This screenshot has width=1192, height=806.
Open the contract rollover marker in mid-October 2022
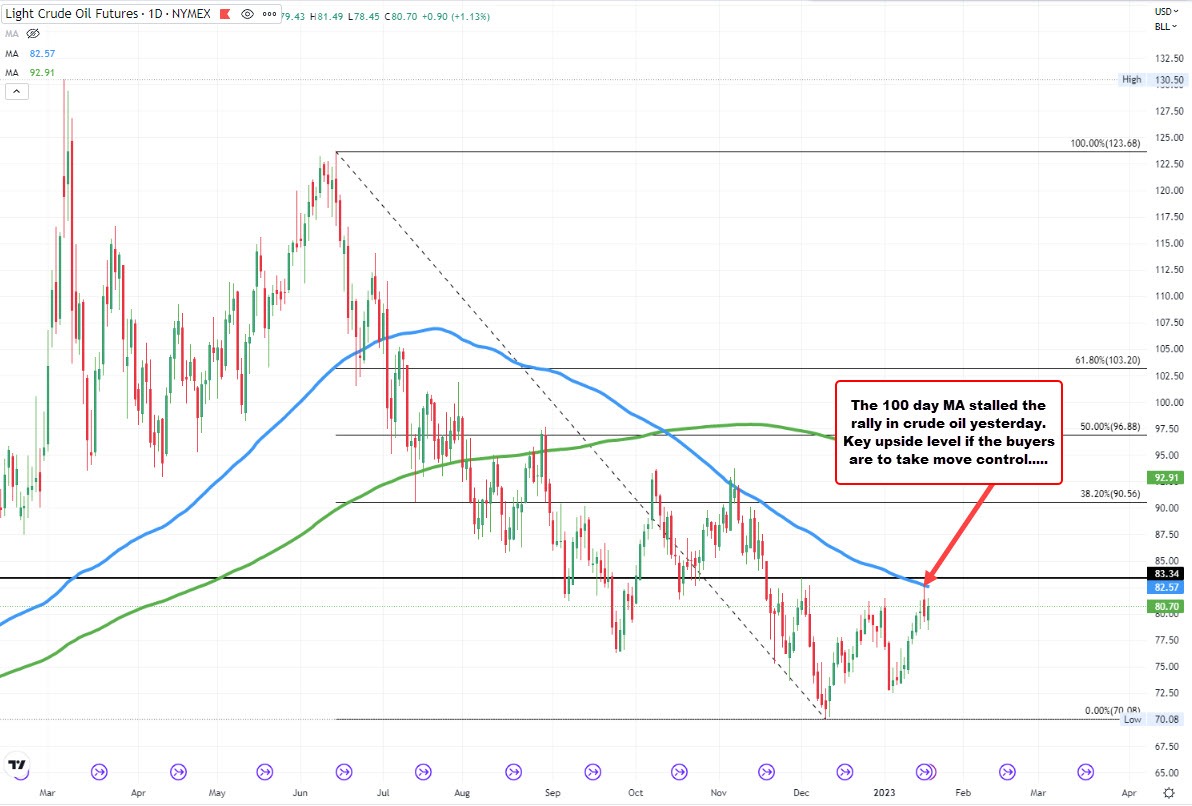click(x=679, y=773)
